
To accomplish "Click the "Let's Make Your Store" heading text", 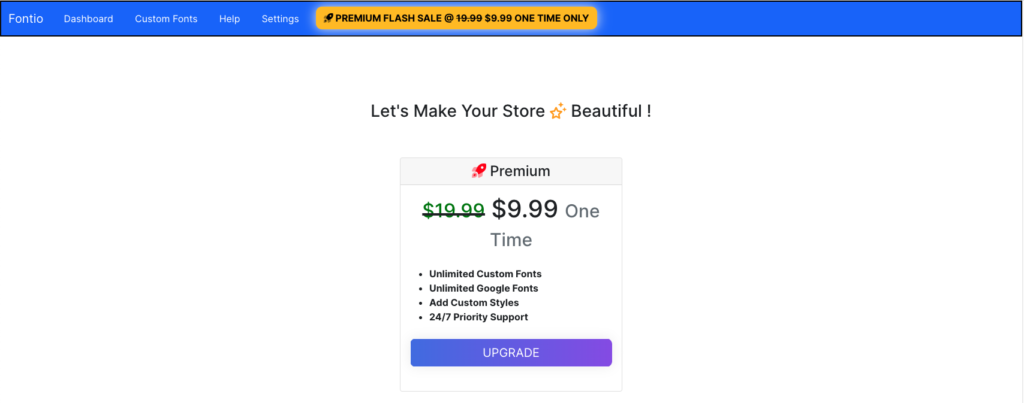I will 458,111.
